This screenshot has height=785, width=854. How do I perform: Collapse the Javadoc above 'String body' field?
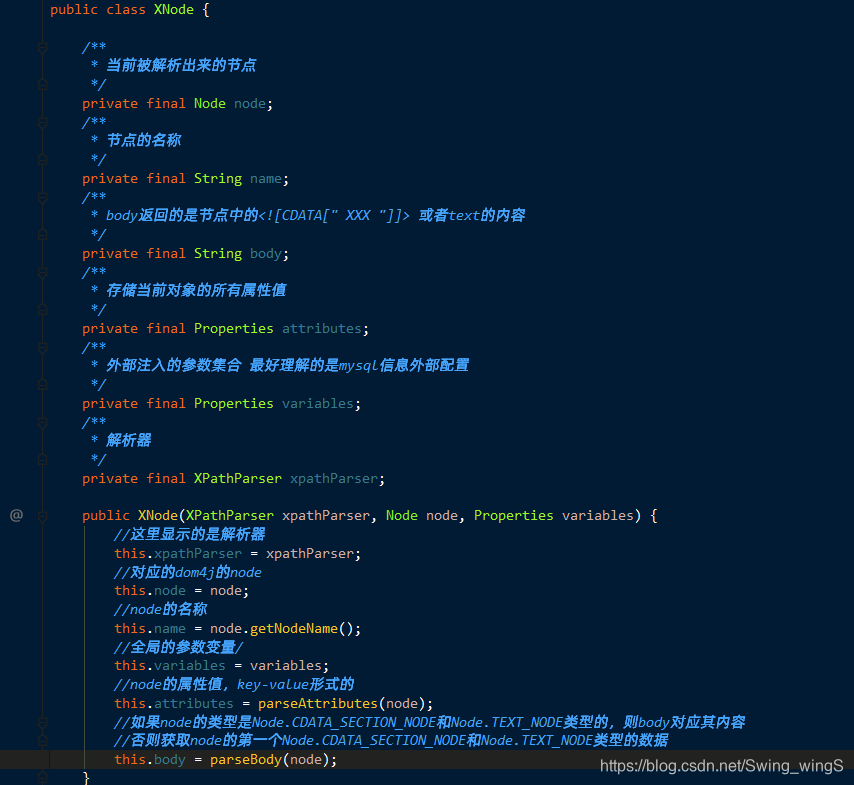click(x=42, y=198)
